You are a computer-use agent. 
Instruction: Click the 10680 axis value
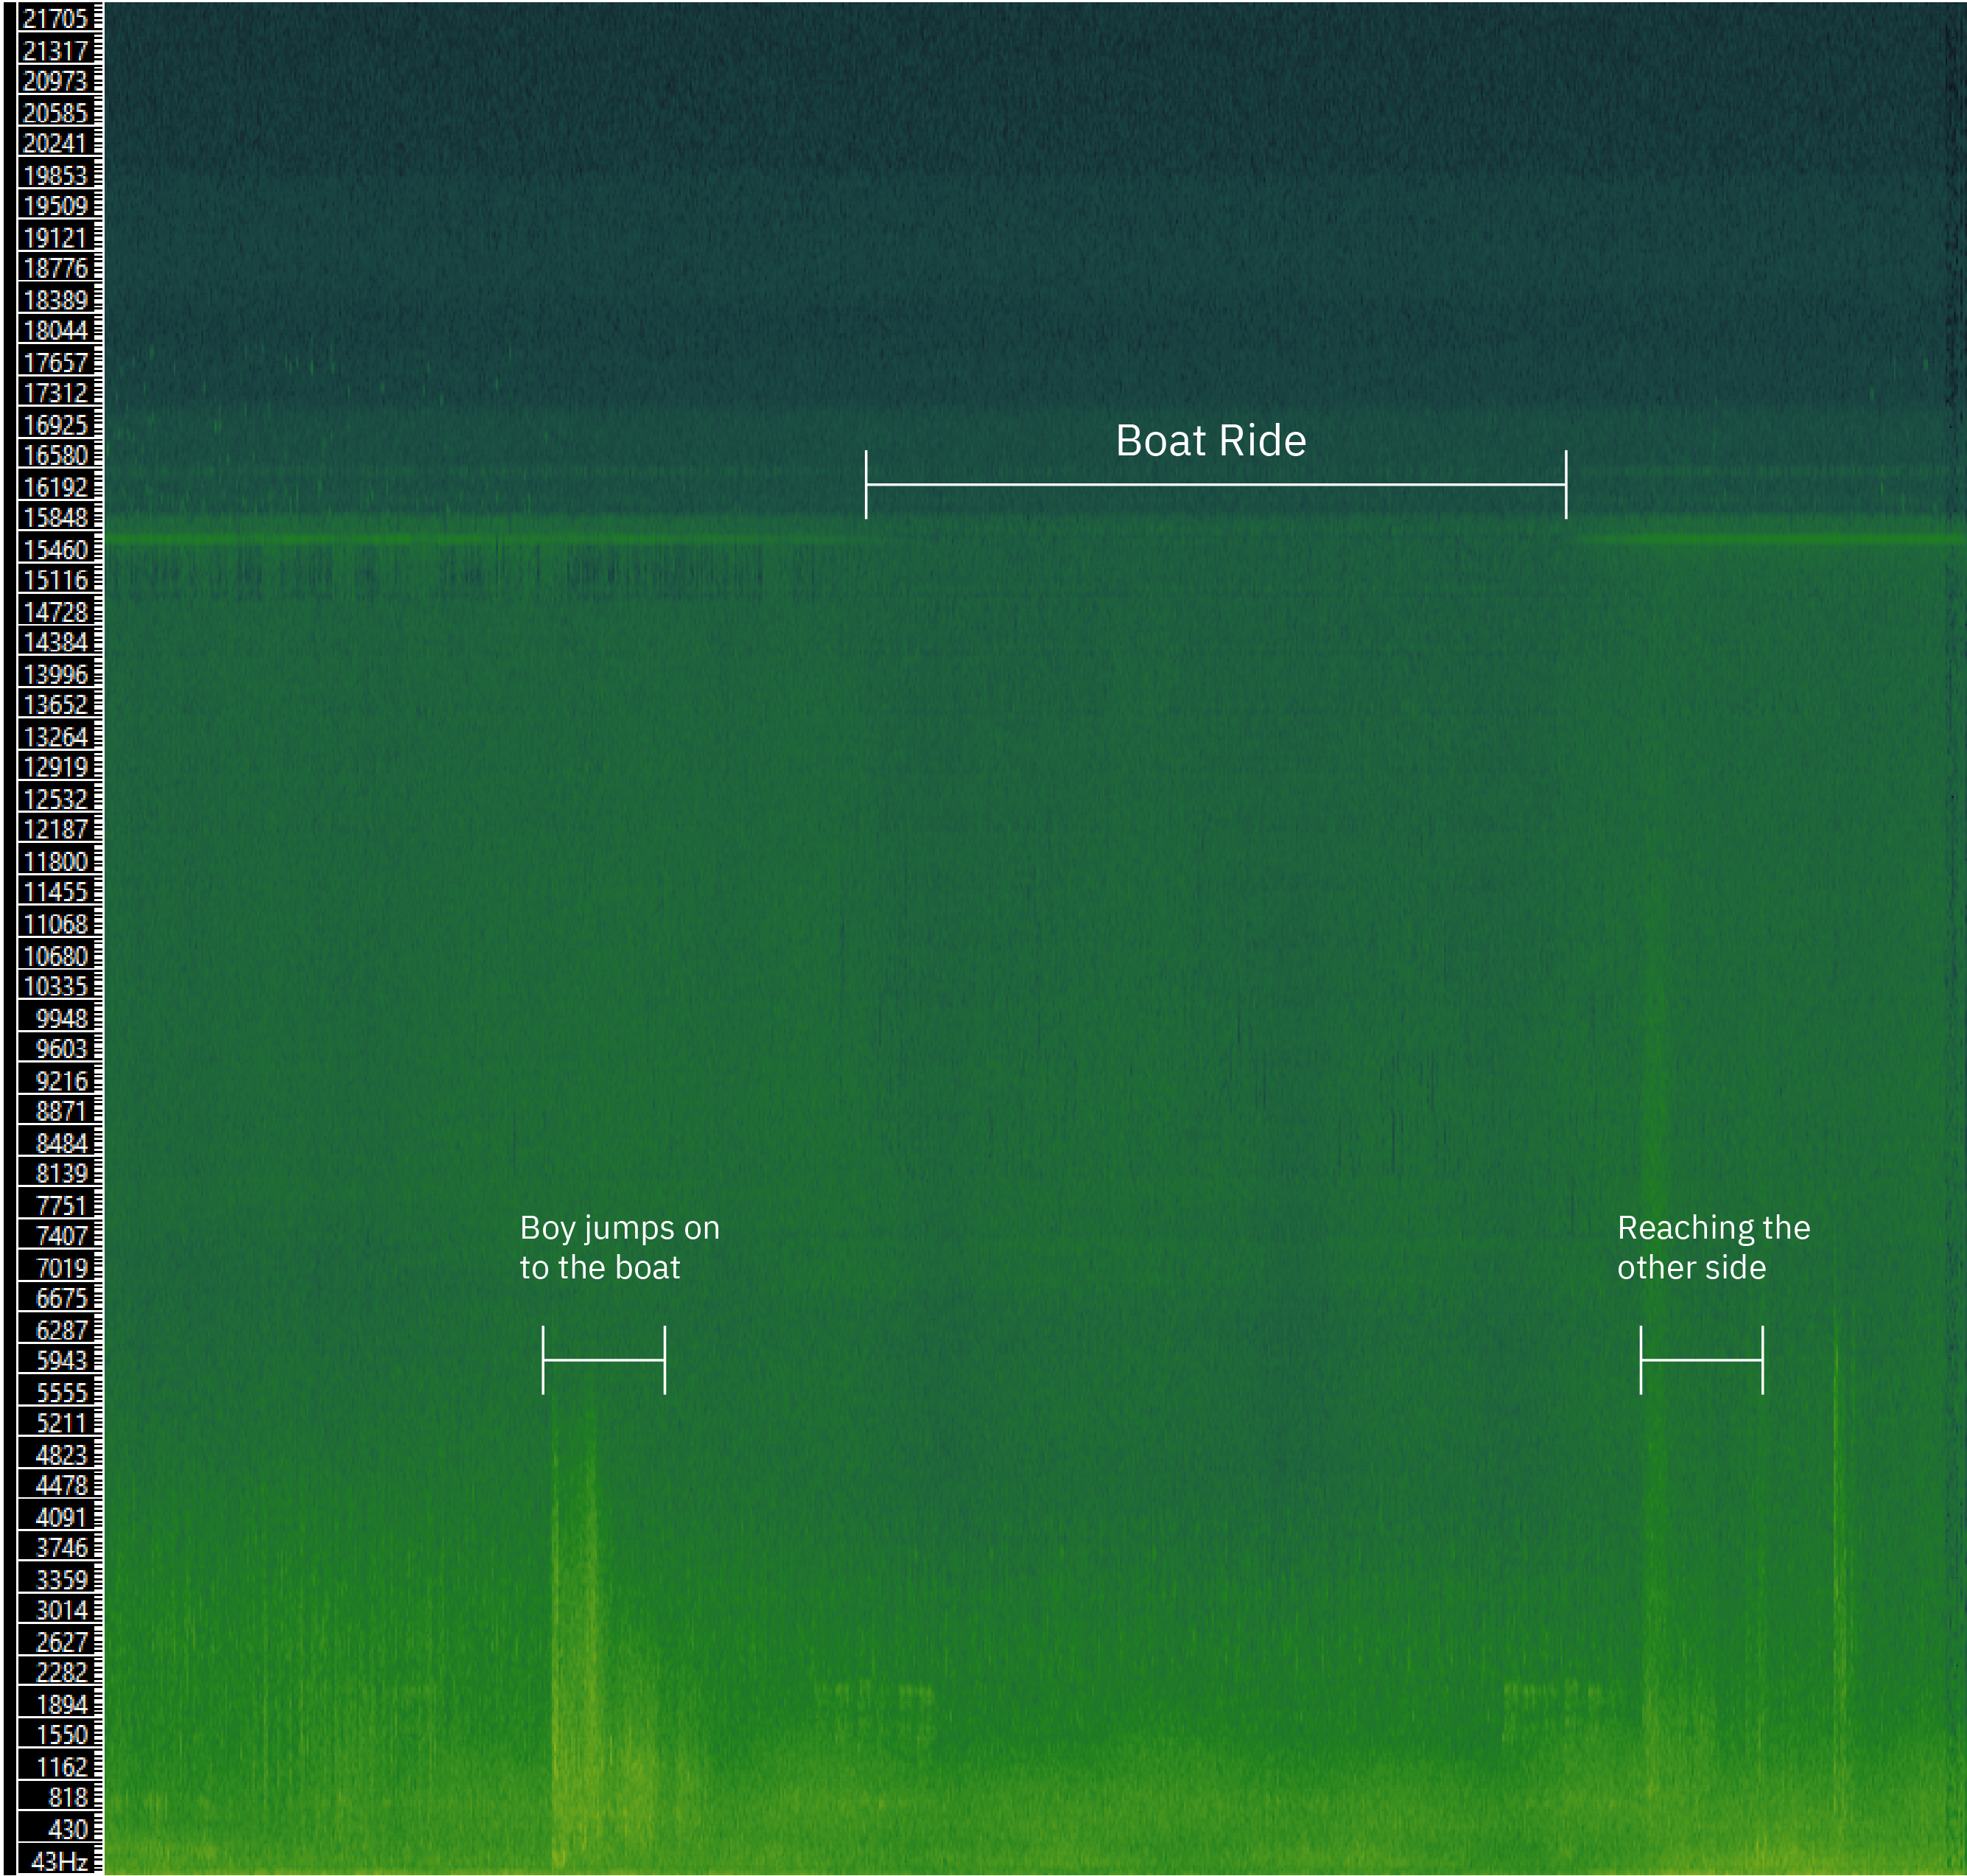[56, 955]
